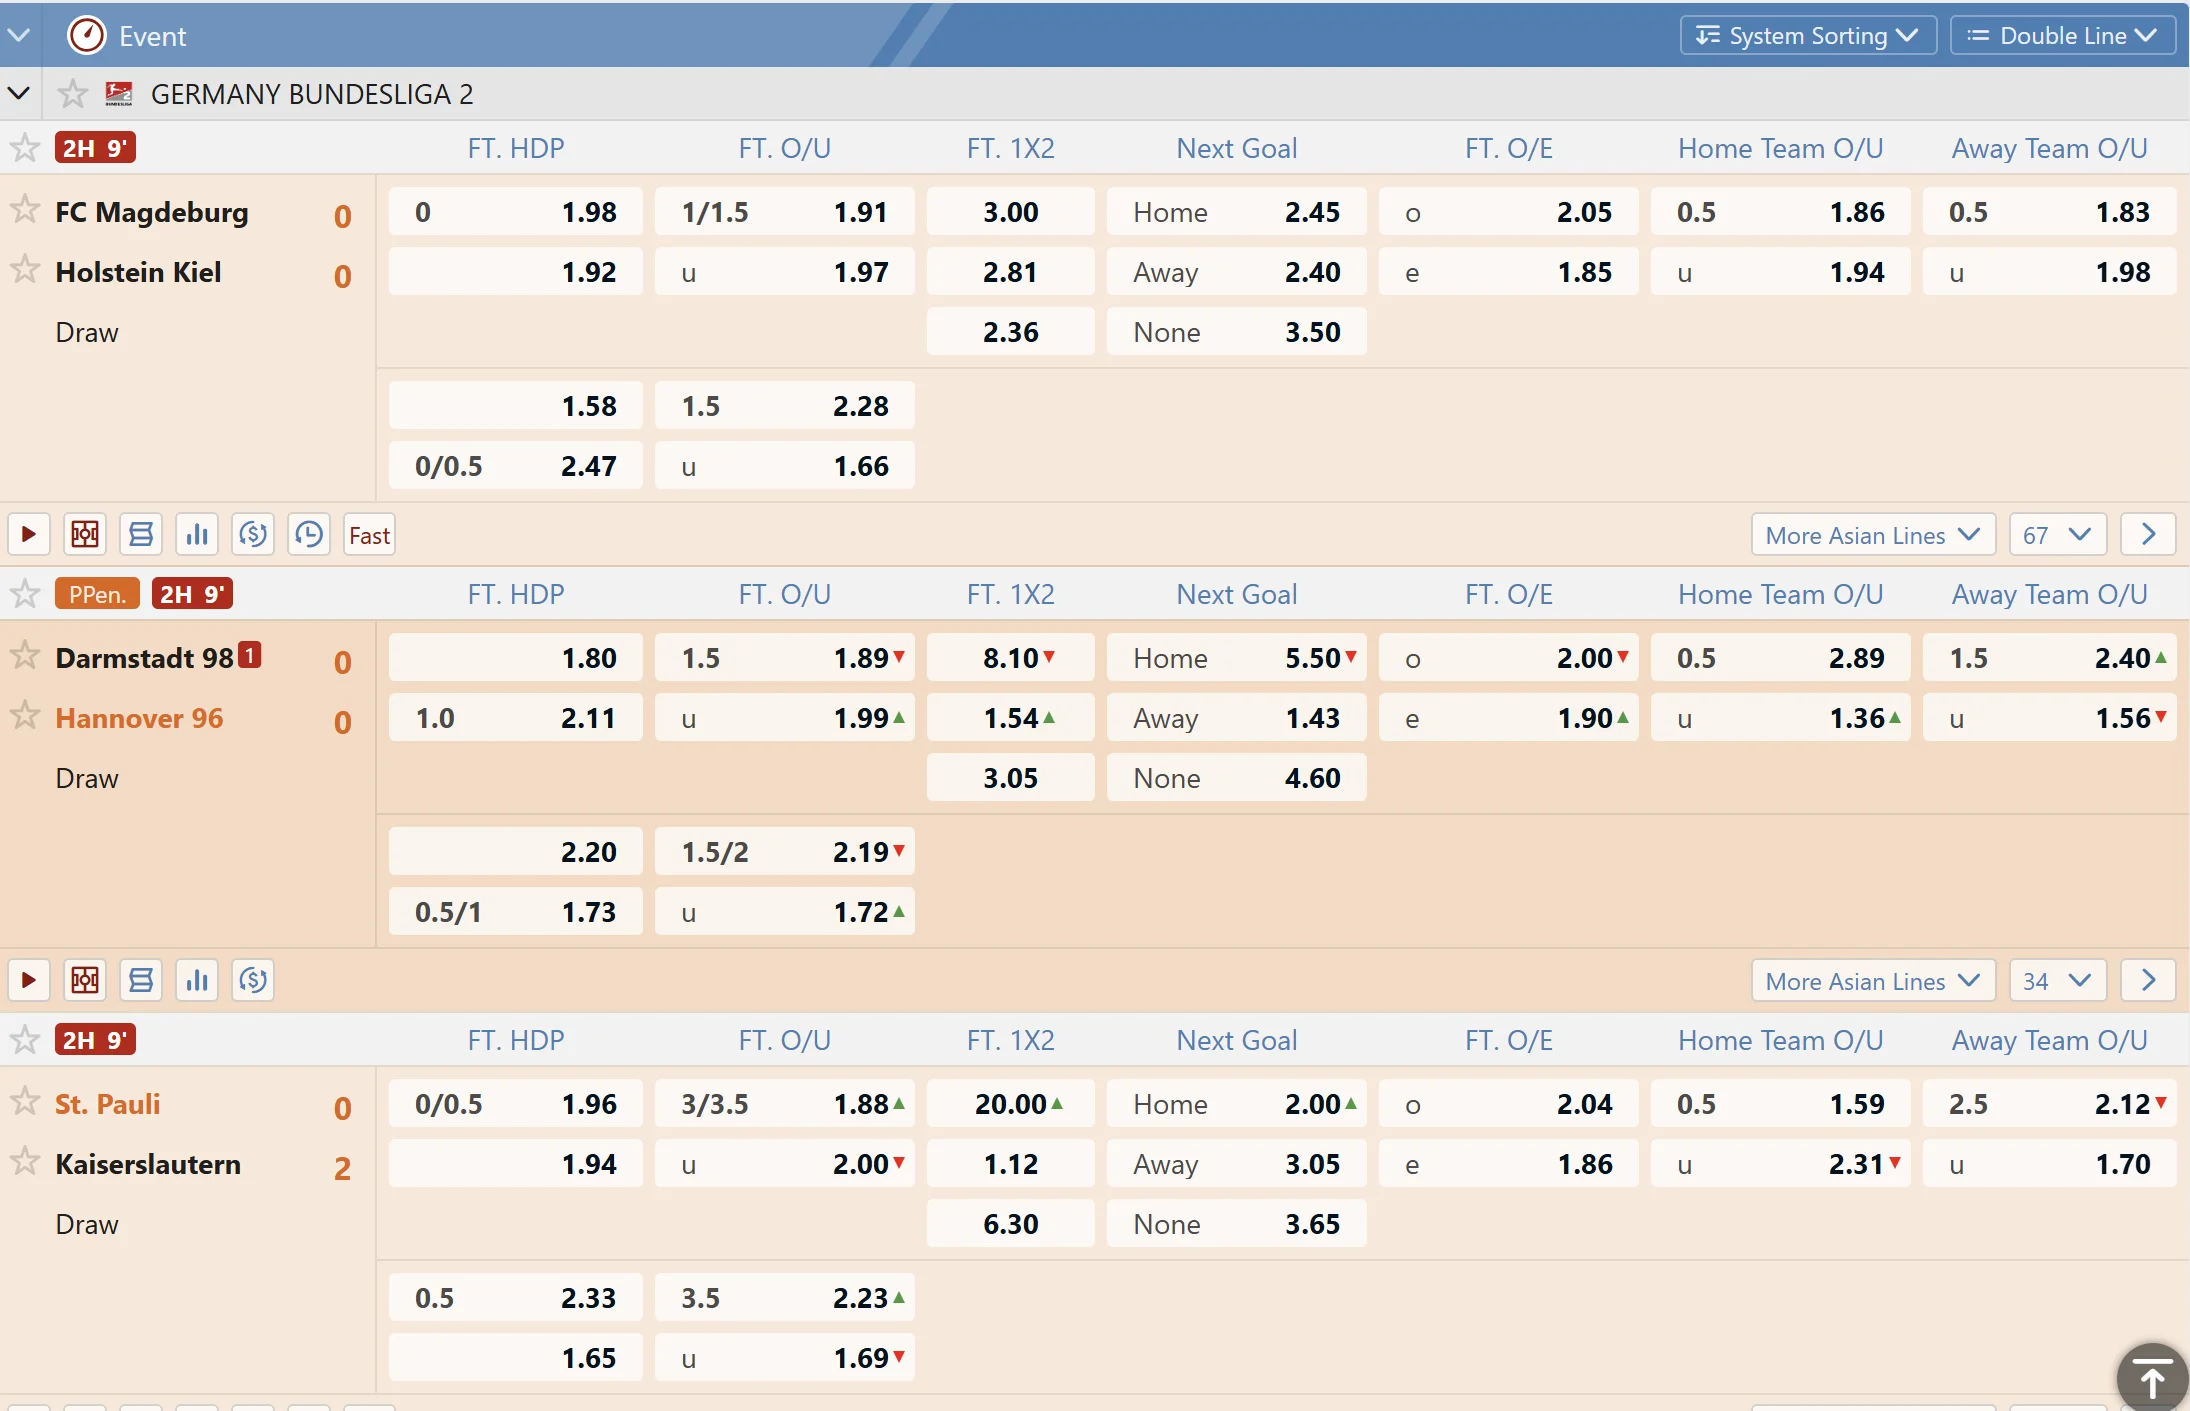
Task: Select over 1.5/2 at 2.19 Darmstadt match
Action: pos(784,852)
